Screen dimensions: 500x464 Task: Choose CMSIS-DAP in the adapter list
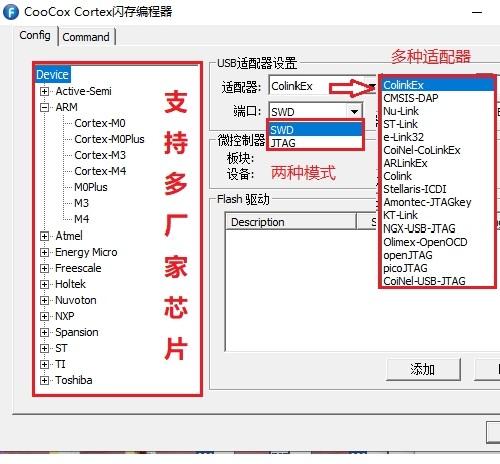tap(437, 98)
